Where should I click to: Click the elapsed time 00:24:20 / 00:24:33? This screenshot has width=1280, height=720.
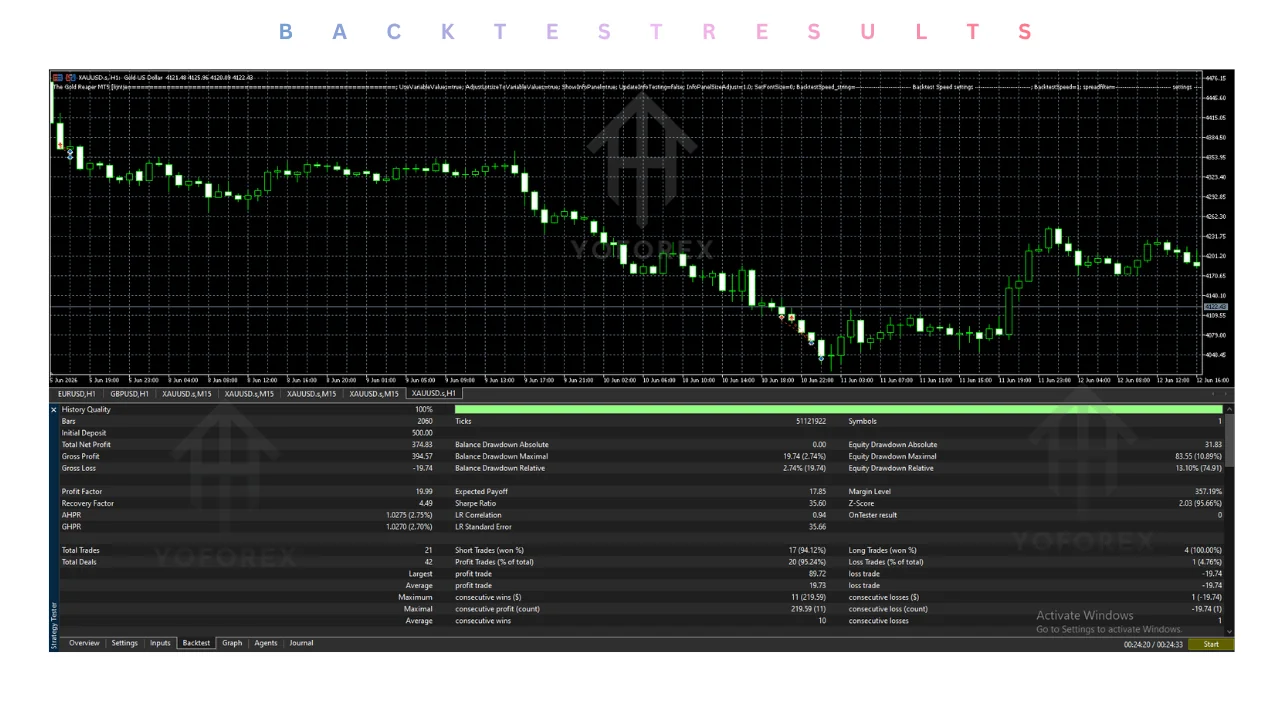coord(1153,644)
